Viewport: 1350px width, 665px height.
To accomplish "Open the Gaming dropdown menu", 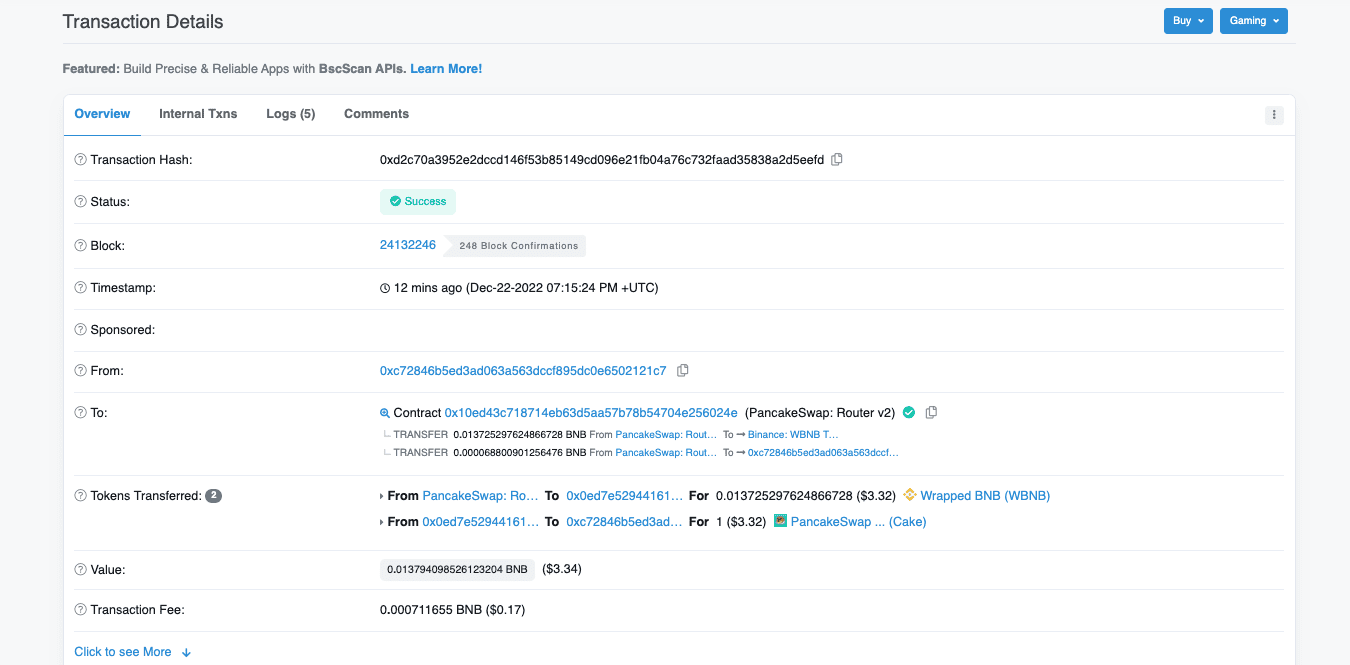I will [1254, 21].
